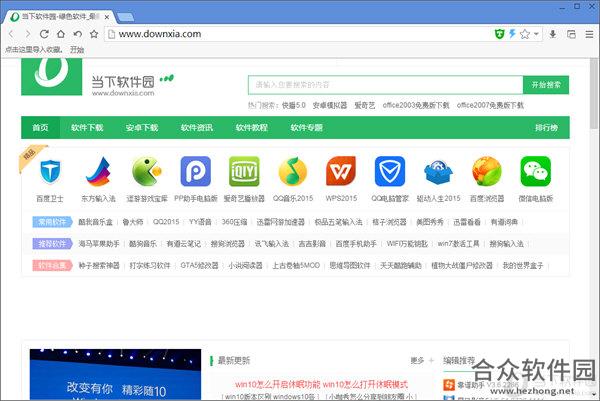Open the 百度手机助手 link
Viewport: 600px width, 401px height.
click(x=356, y=244)
